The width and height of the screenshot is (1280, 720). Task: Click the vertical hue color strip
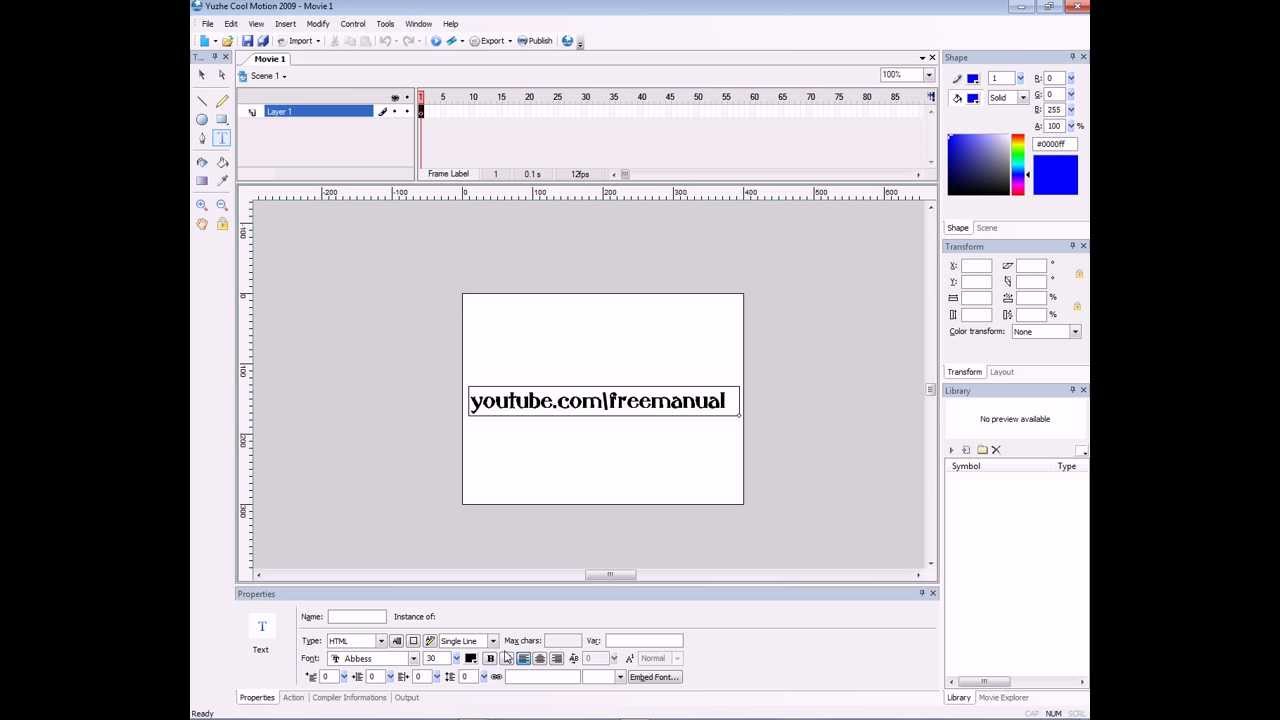1017,164
